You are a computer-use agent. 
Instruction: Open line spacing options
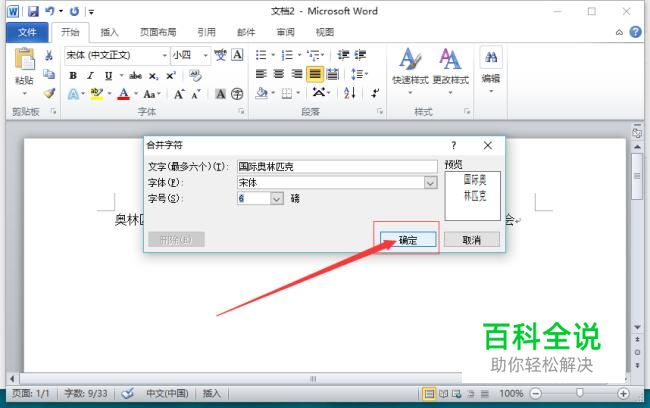[x=357, y=74]
